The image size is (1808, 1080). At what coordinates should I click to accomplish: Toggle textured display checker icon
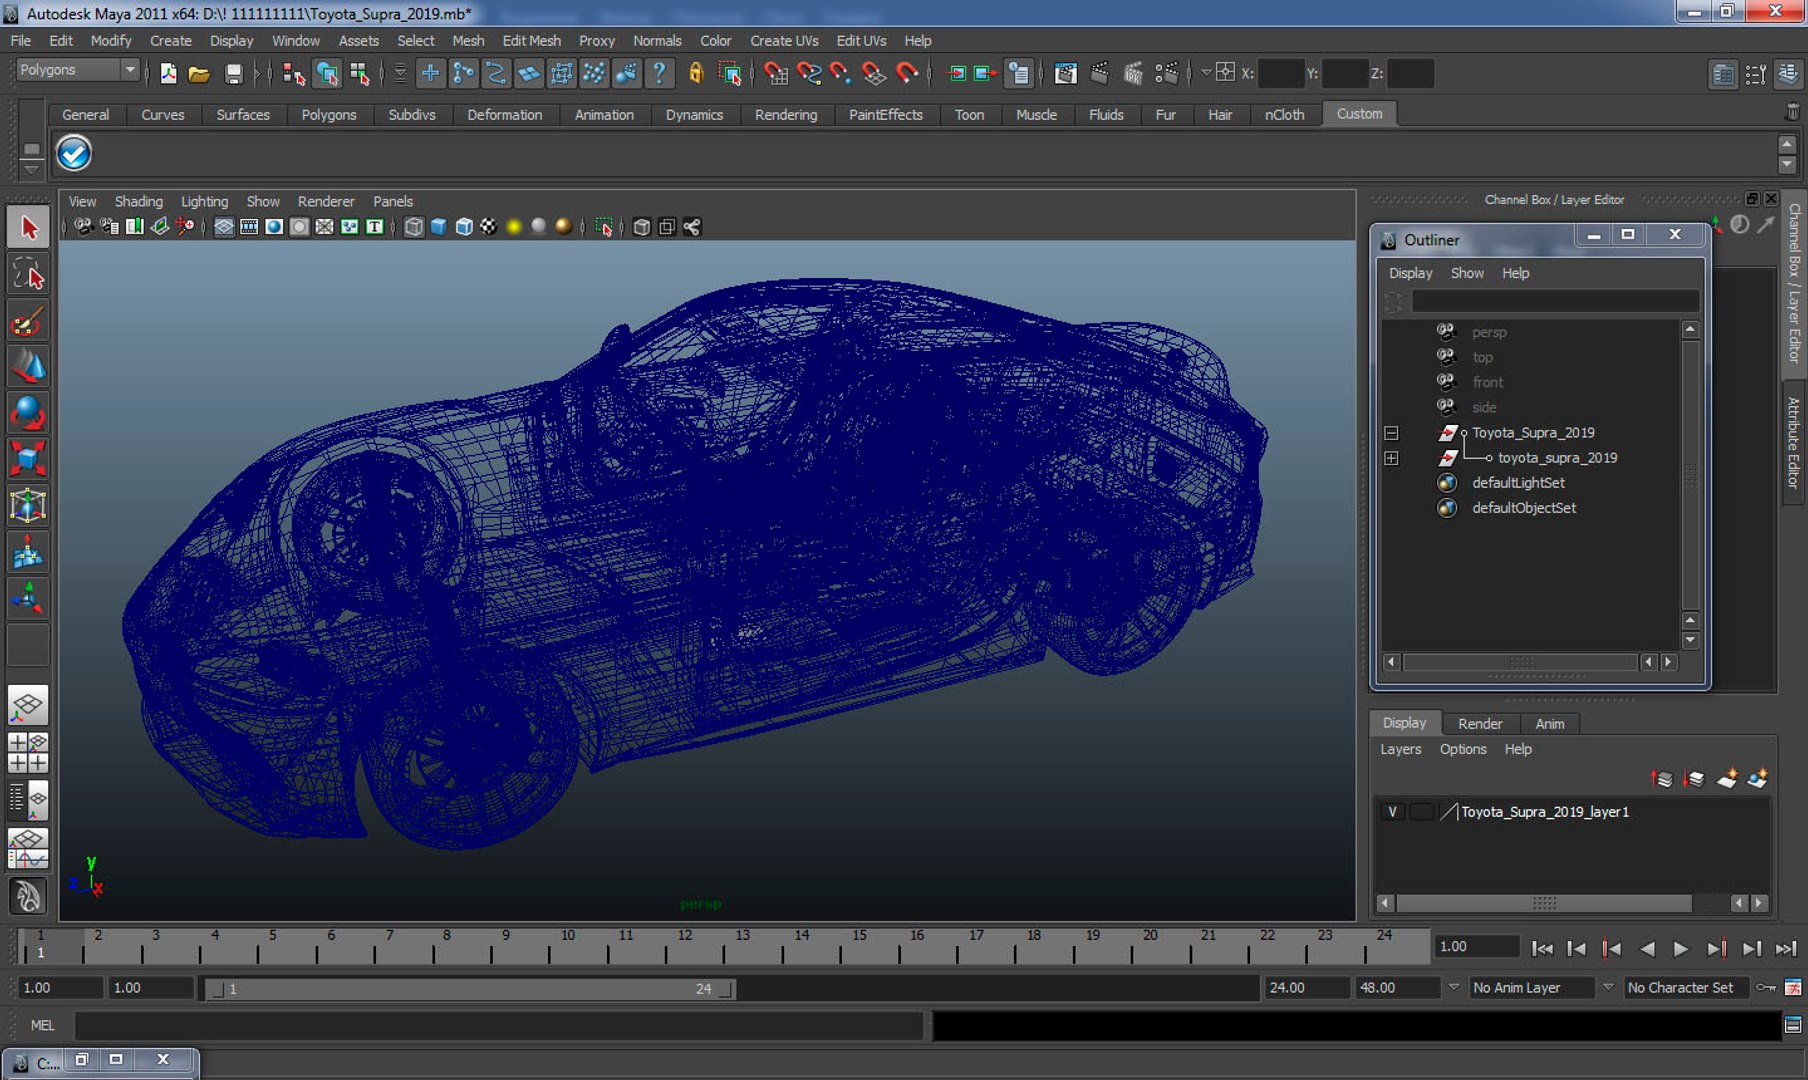[x=488, y=227]
